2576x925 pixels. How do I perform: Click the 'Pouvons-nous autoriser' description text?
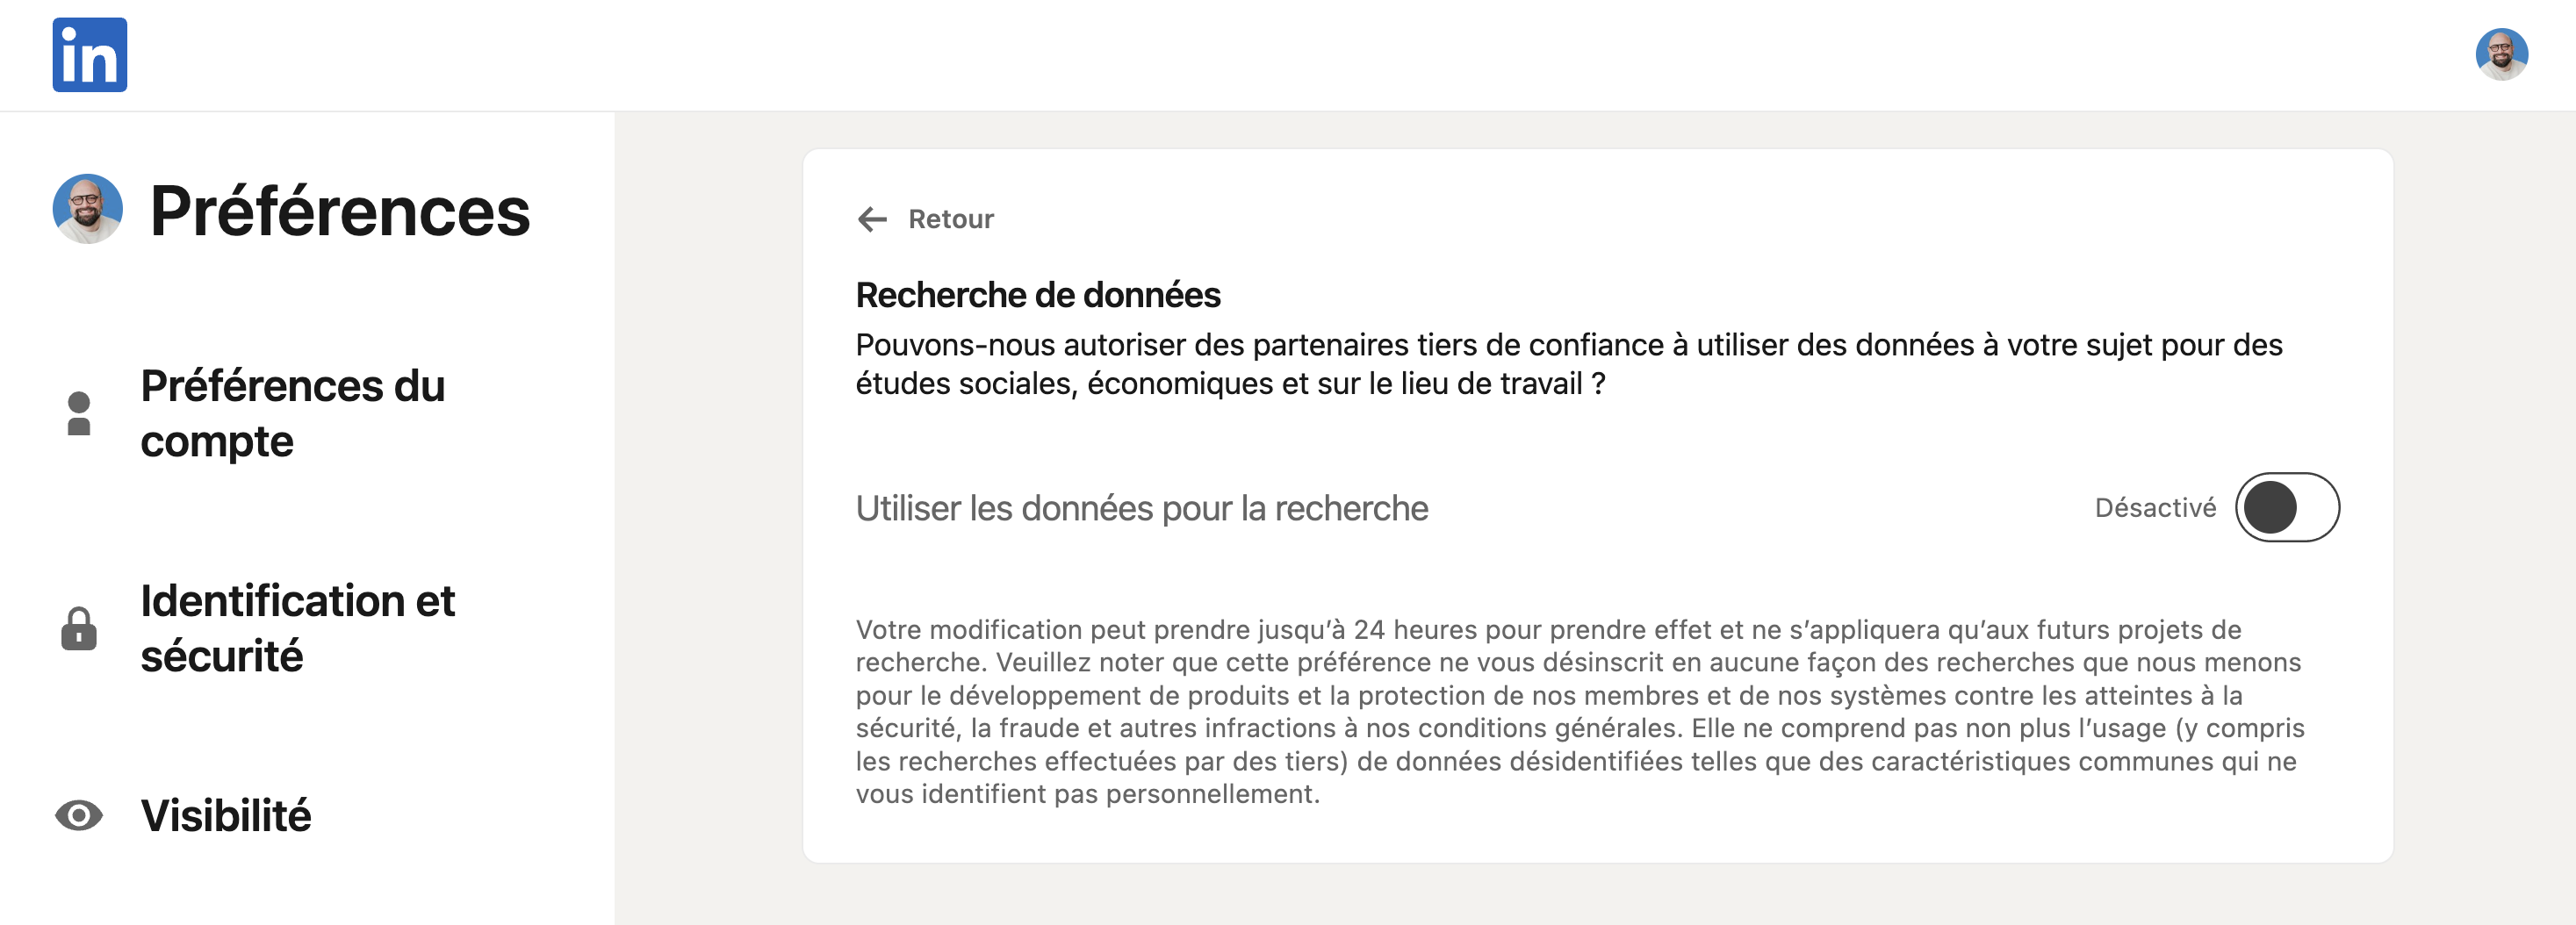(1569, 364)
